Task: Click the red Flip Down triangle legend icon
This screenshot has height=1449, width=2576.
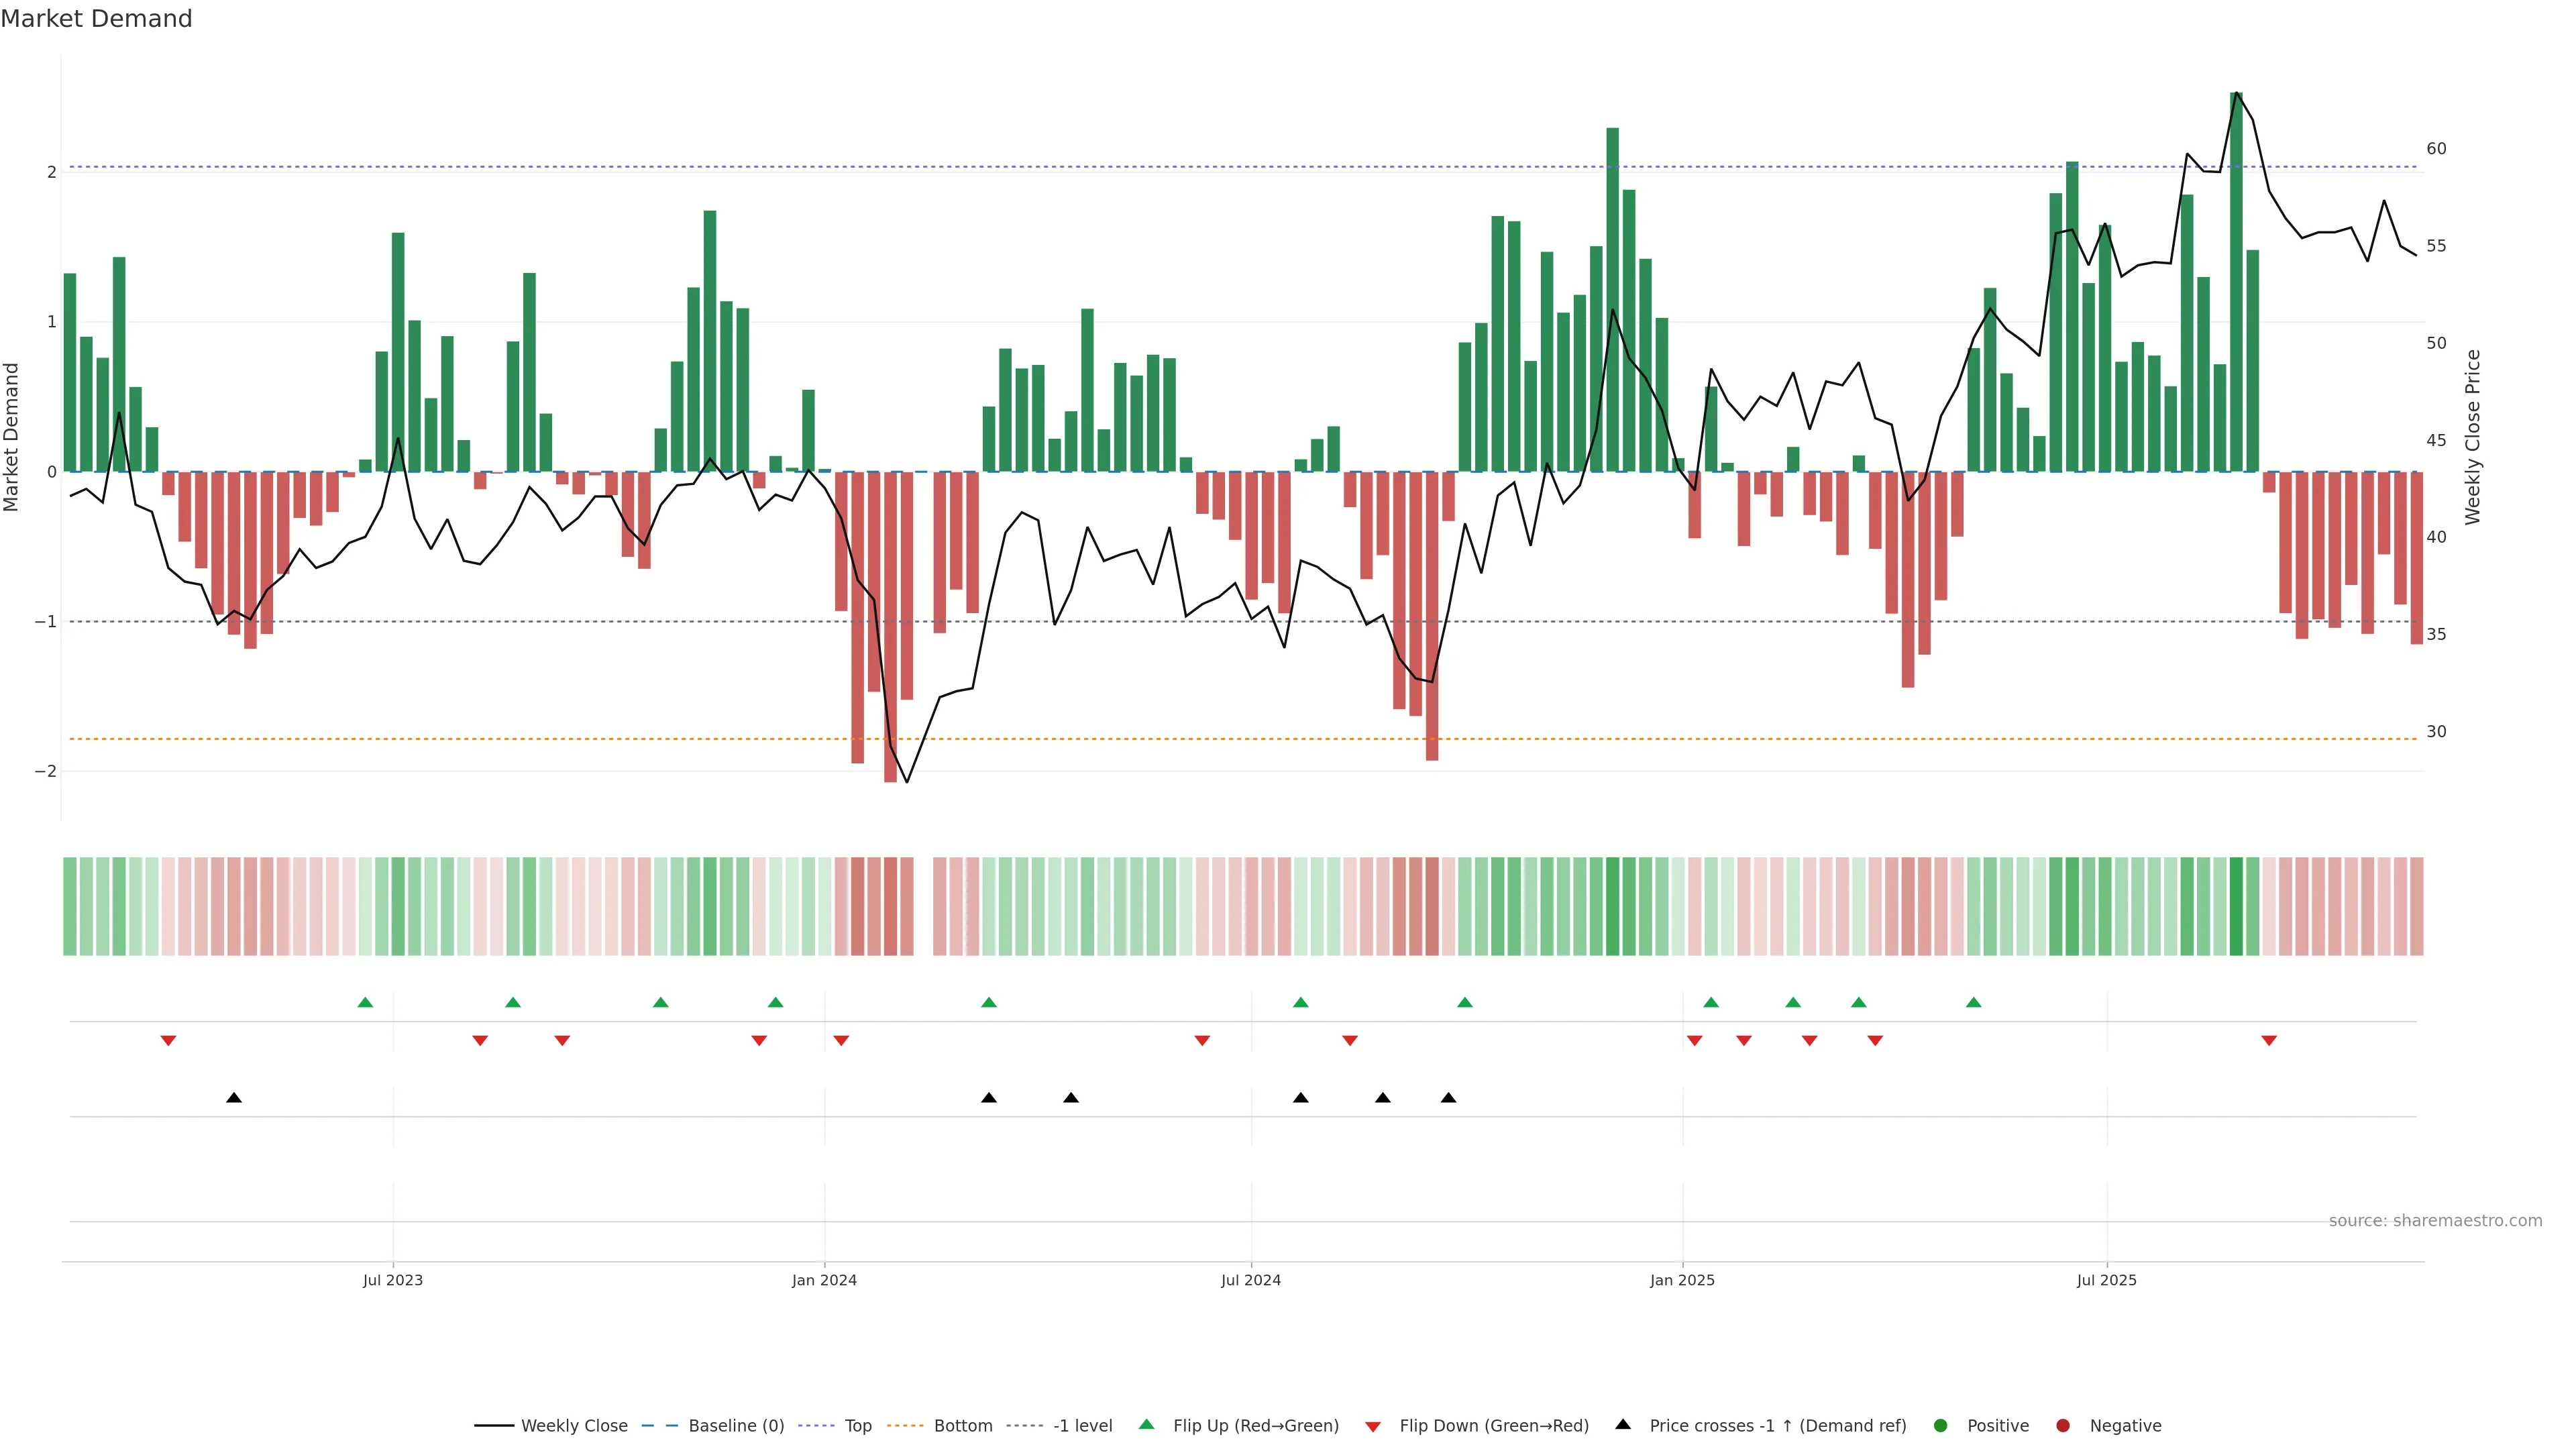Action: click(1373, 1426)
